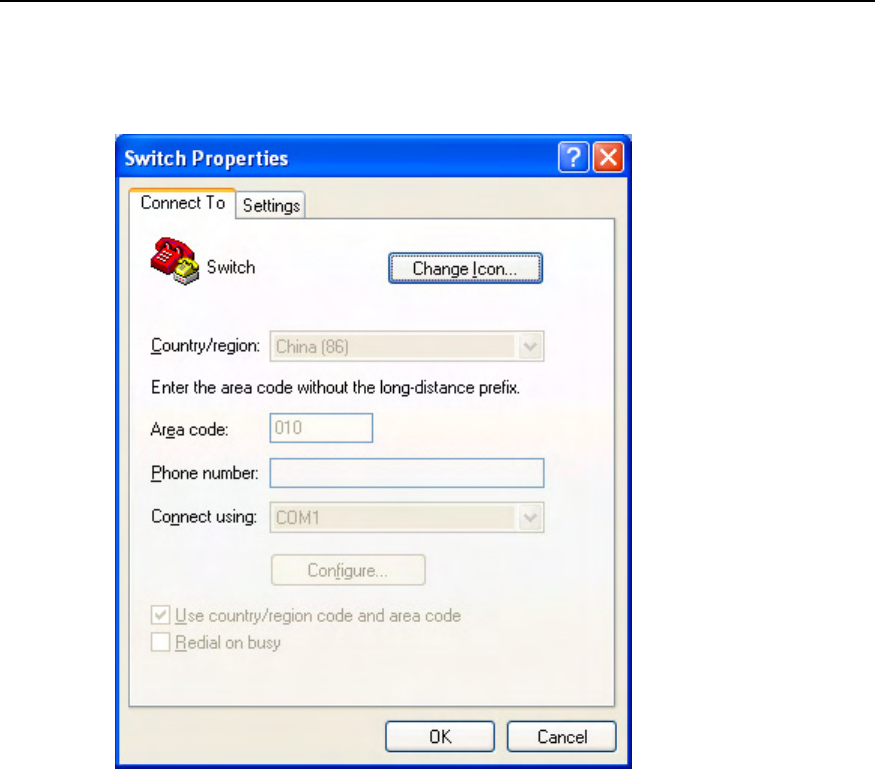Click the red telephone Switch connection icon

pyautogui.click(x=175, y=261)
